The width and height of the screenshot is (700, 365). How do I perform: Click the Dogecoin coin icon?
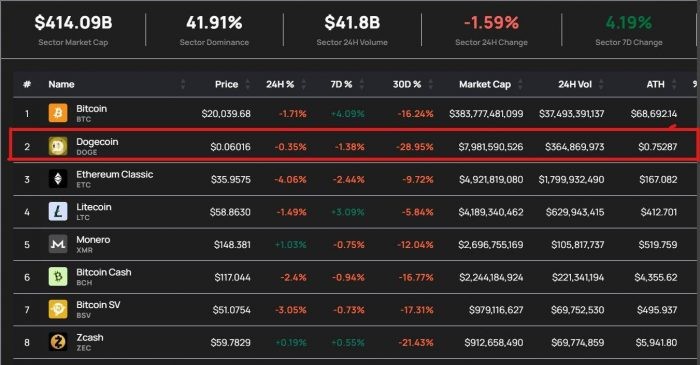pos(58,146)
